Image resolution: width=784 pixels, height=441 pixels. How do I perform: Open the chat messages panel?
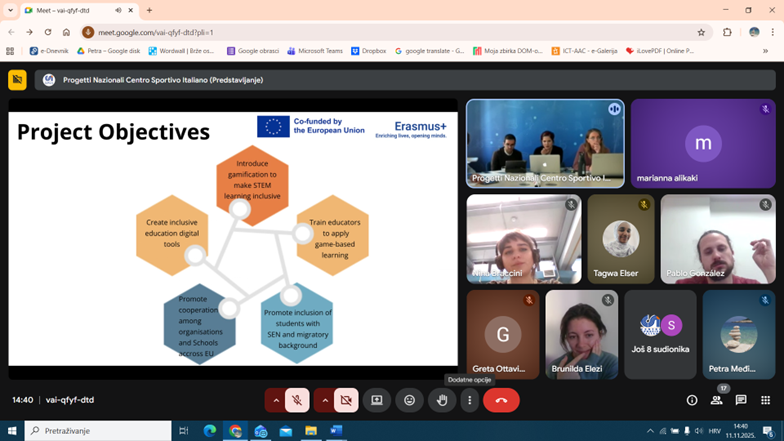[741, 400]
